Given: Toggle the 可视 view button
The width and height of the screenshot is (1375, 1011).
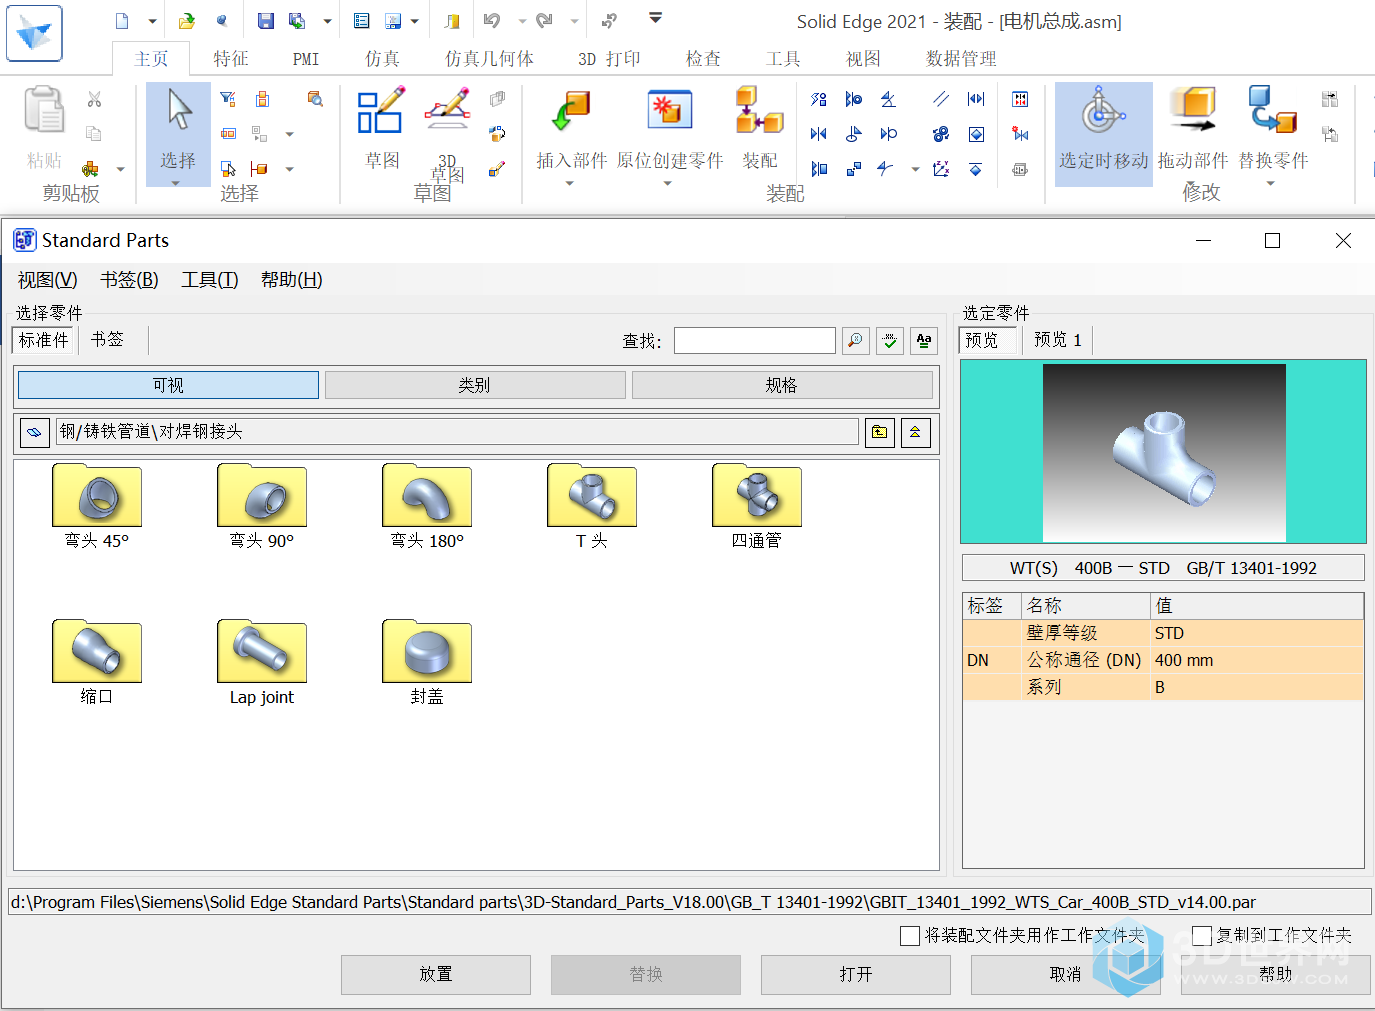Looking at the screenshot, I should (168, 385).
